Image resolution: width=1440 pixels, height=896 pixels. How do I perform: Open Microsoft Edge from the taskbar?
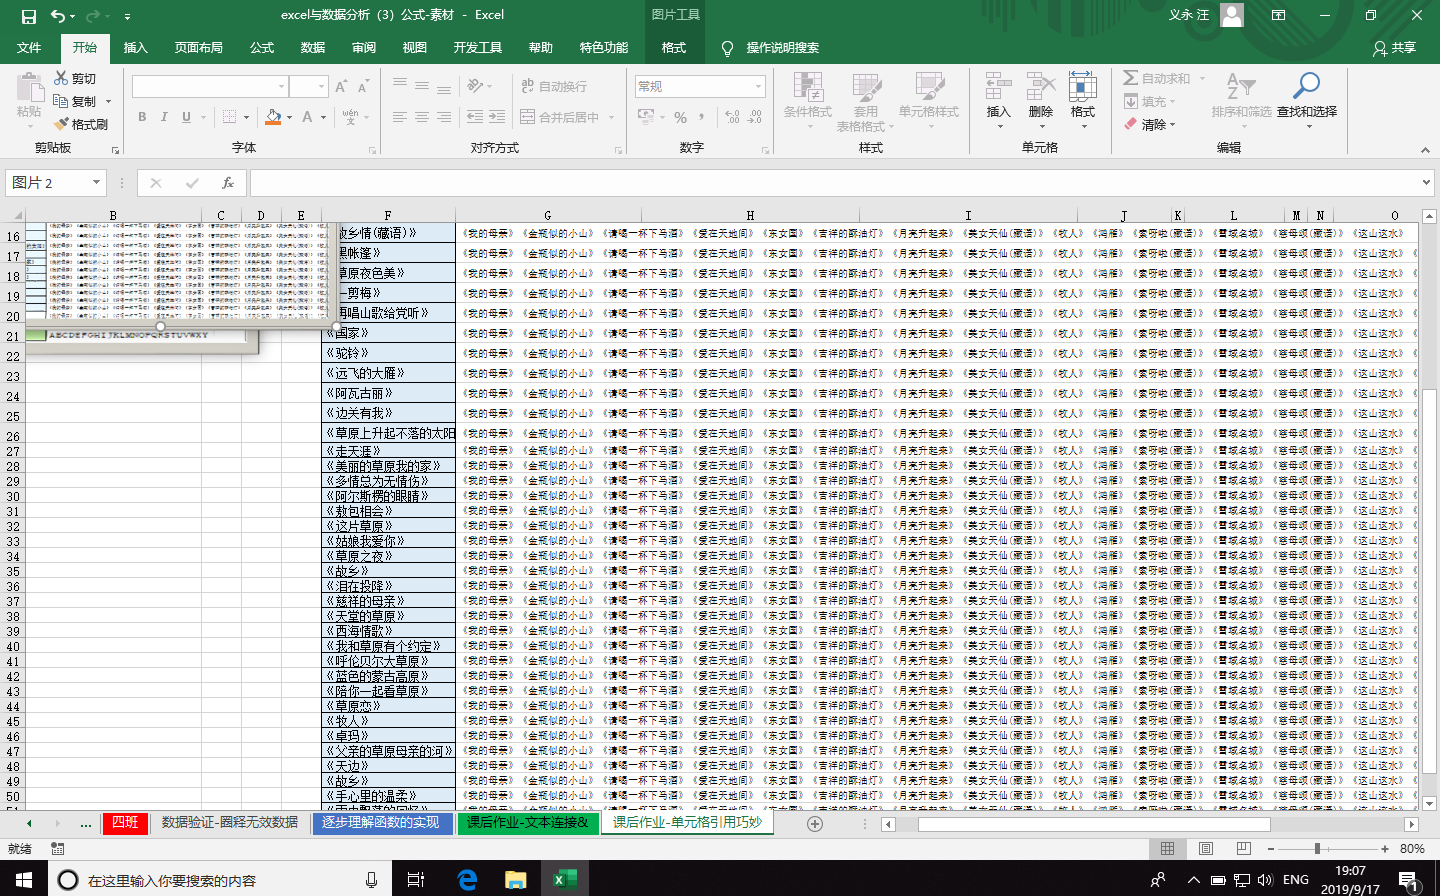click(467, 879)
